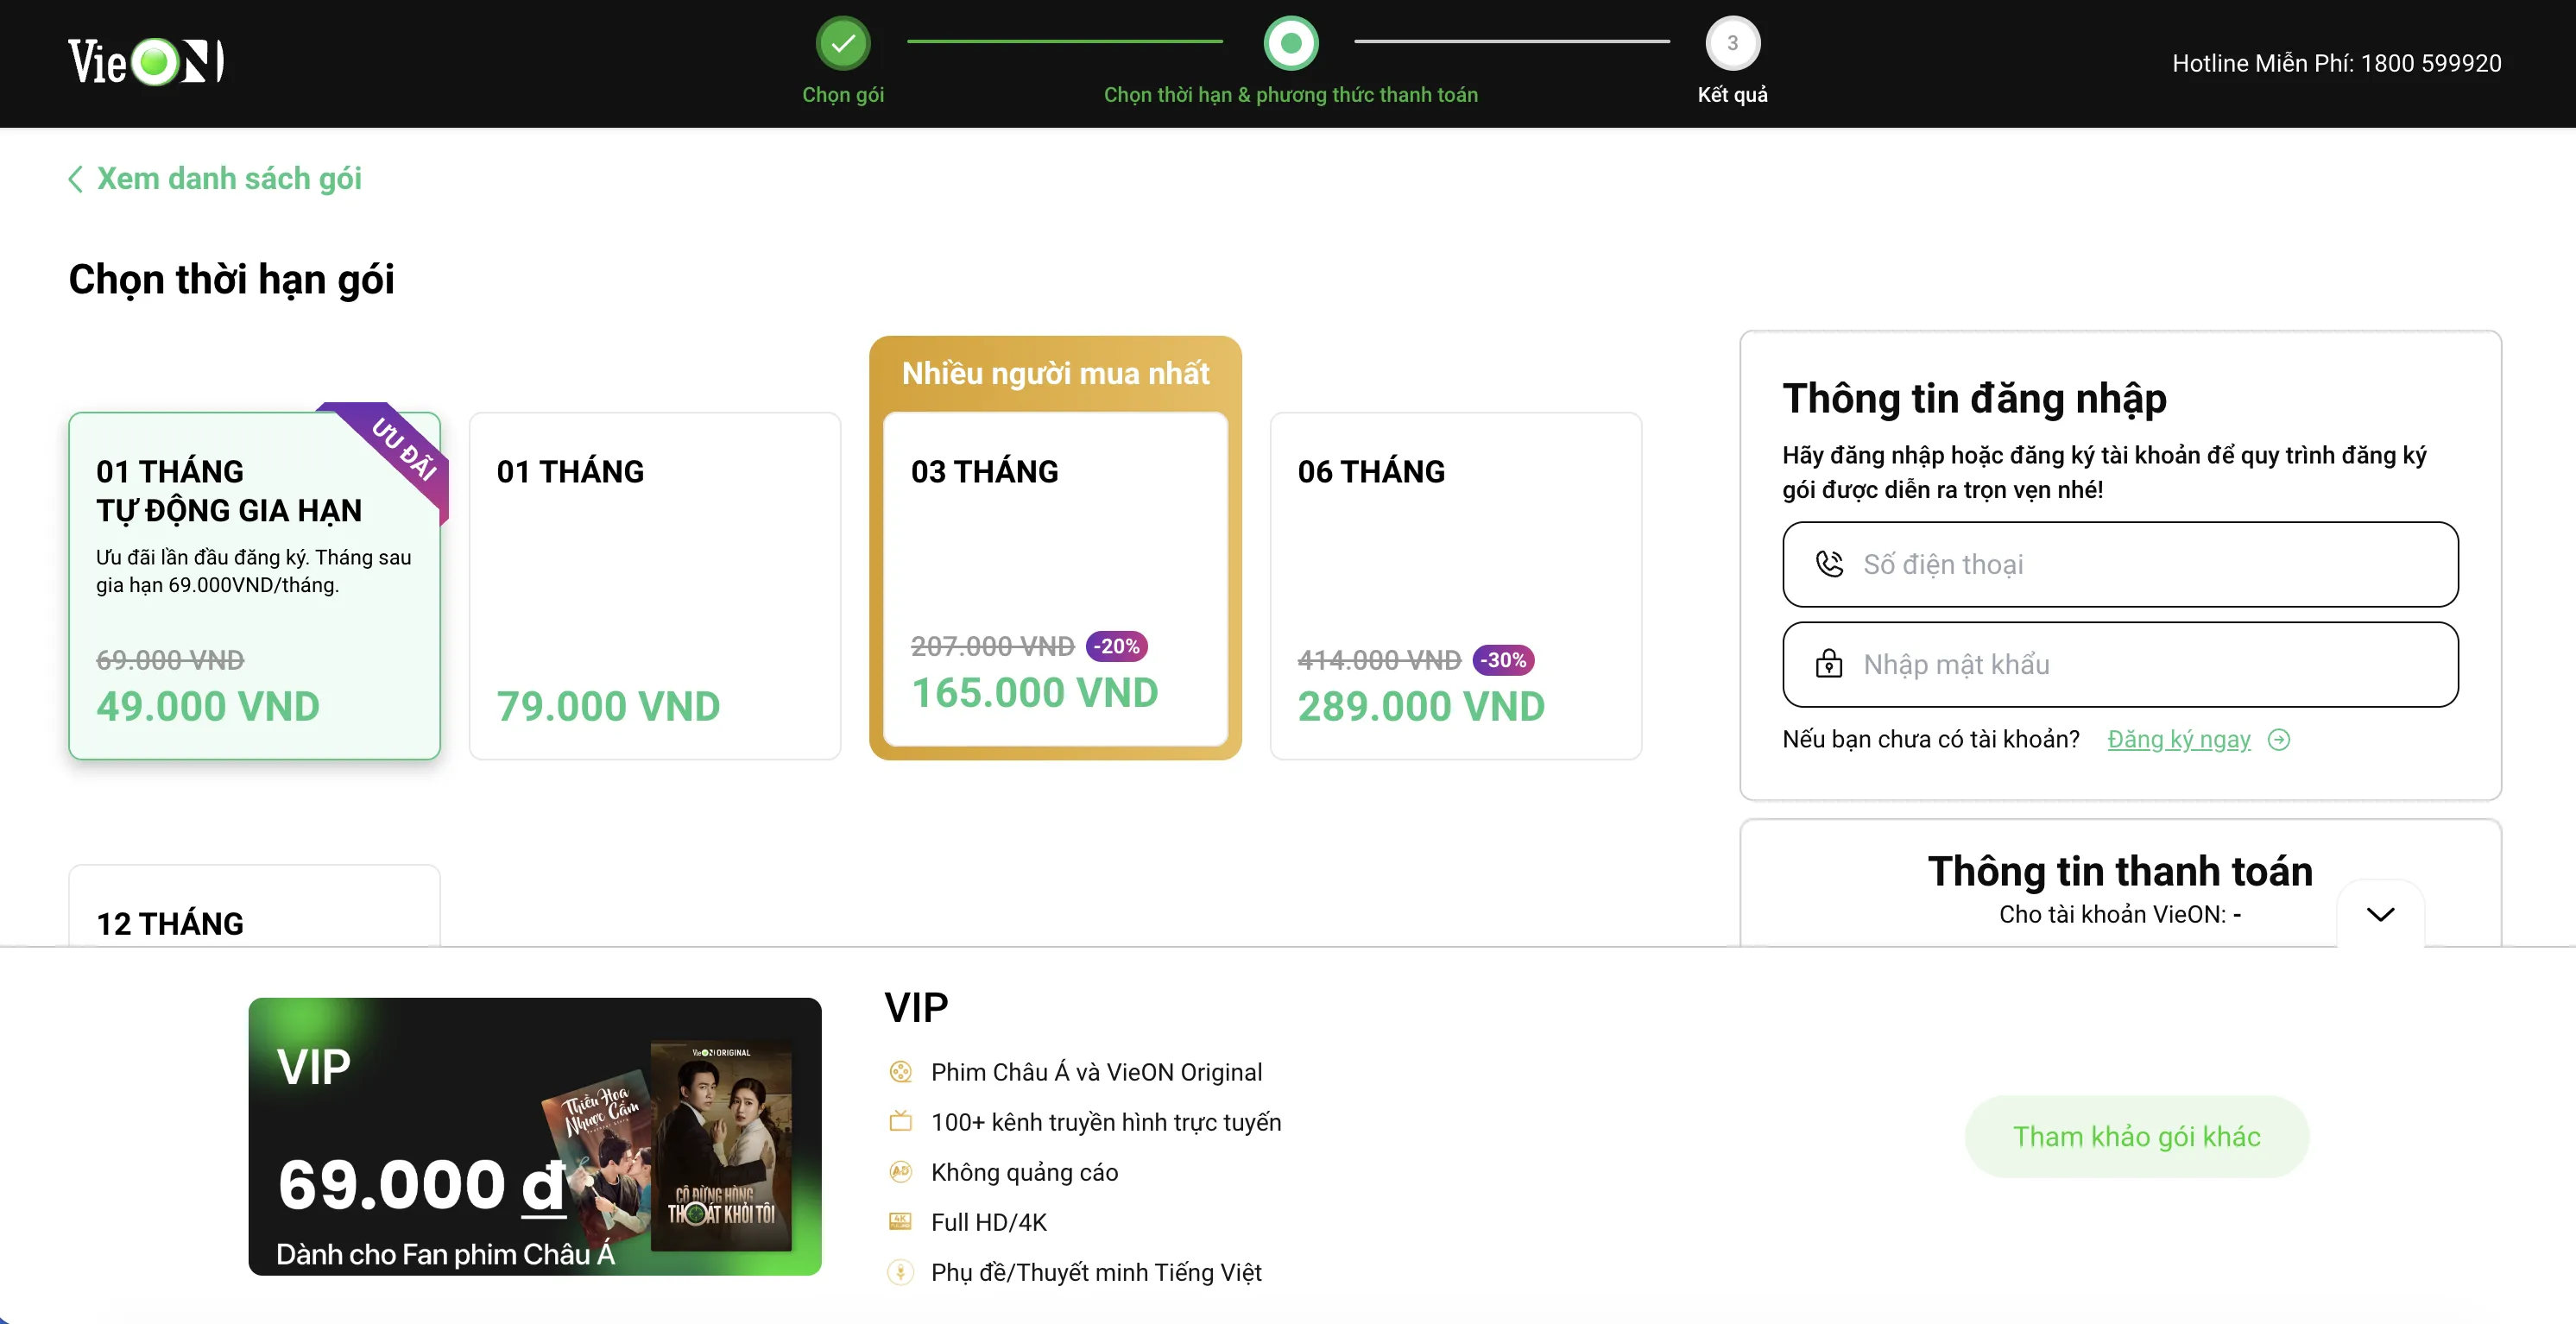Select the 06 THÁNG 289.000 VND plan

pyautogui.click(x=1455, y=586)
